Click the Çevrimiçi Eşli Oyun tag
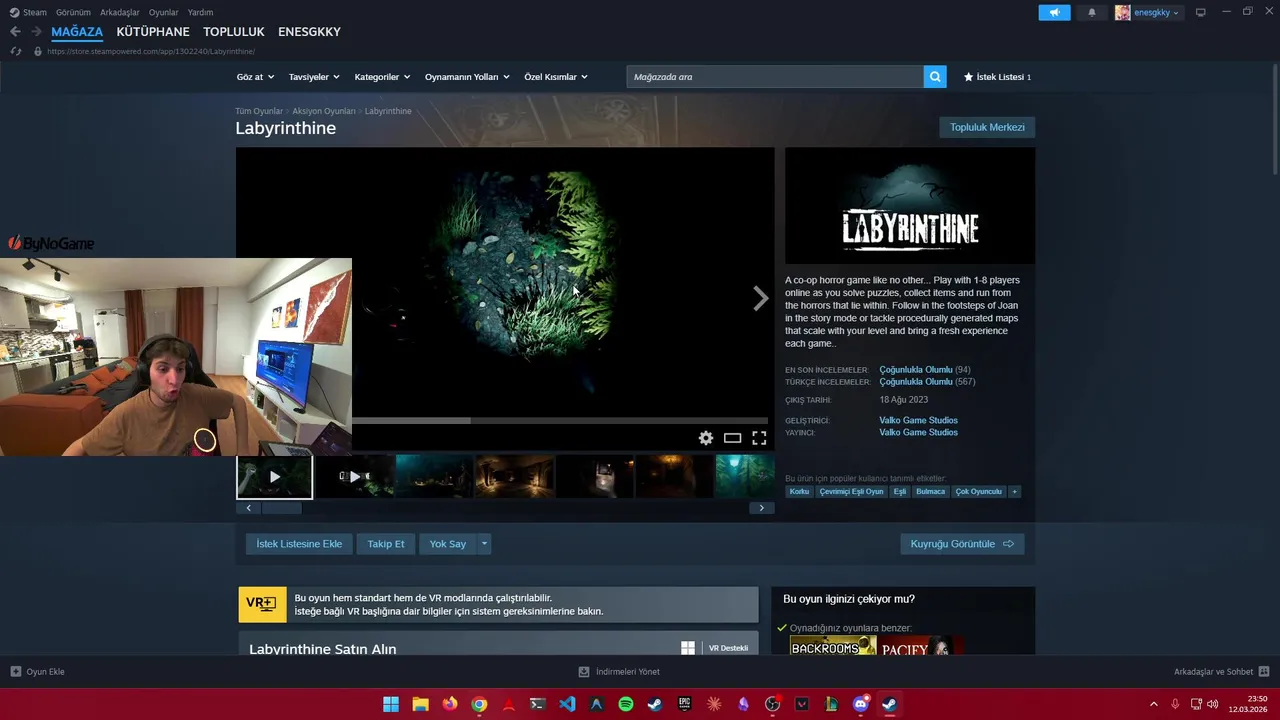The image size is (1280, 720). coord(851,492)
